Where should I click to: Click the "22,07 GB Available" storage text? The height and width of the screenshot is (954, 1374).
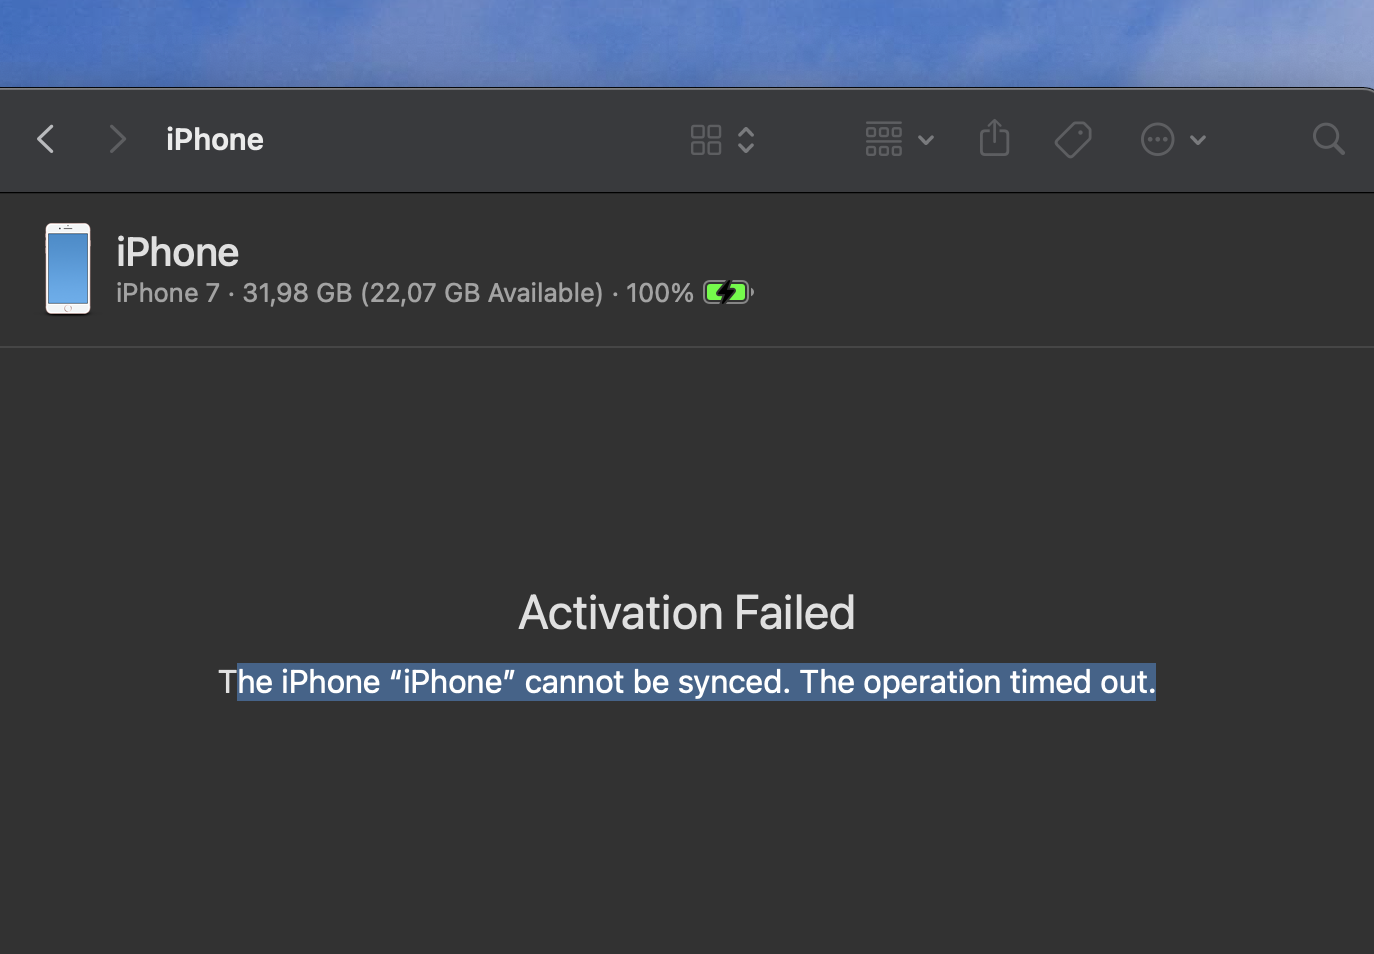pos(482,293)
